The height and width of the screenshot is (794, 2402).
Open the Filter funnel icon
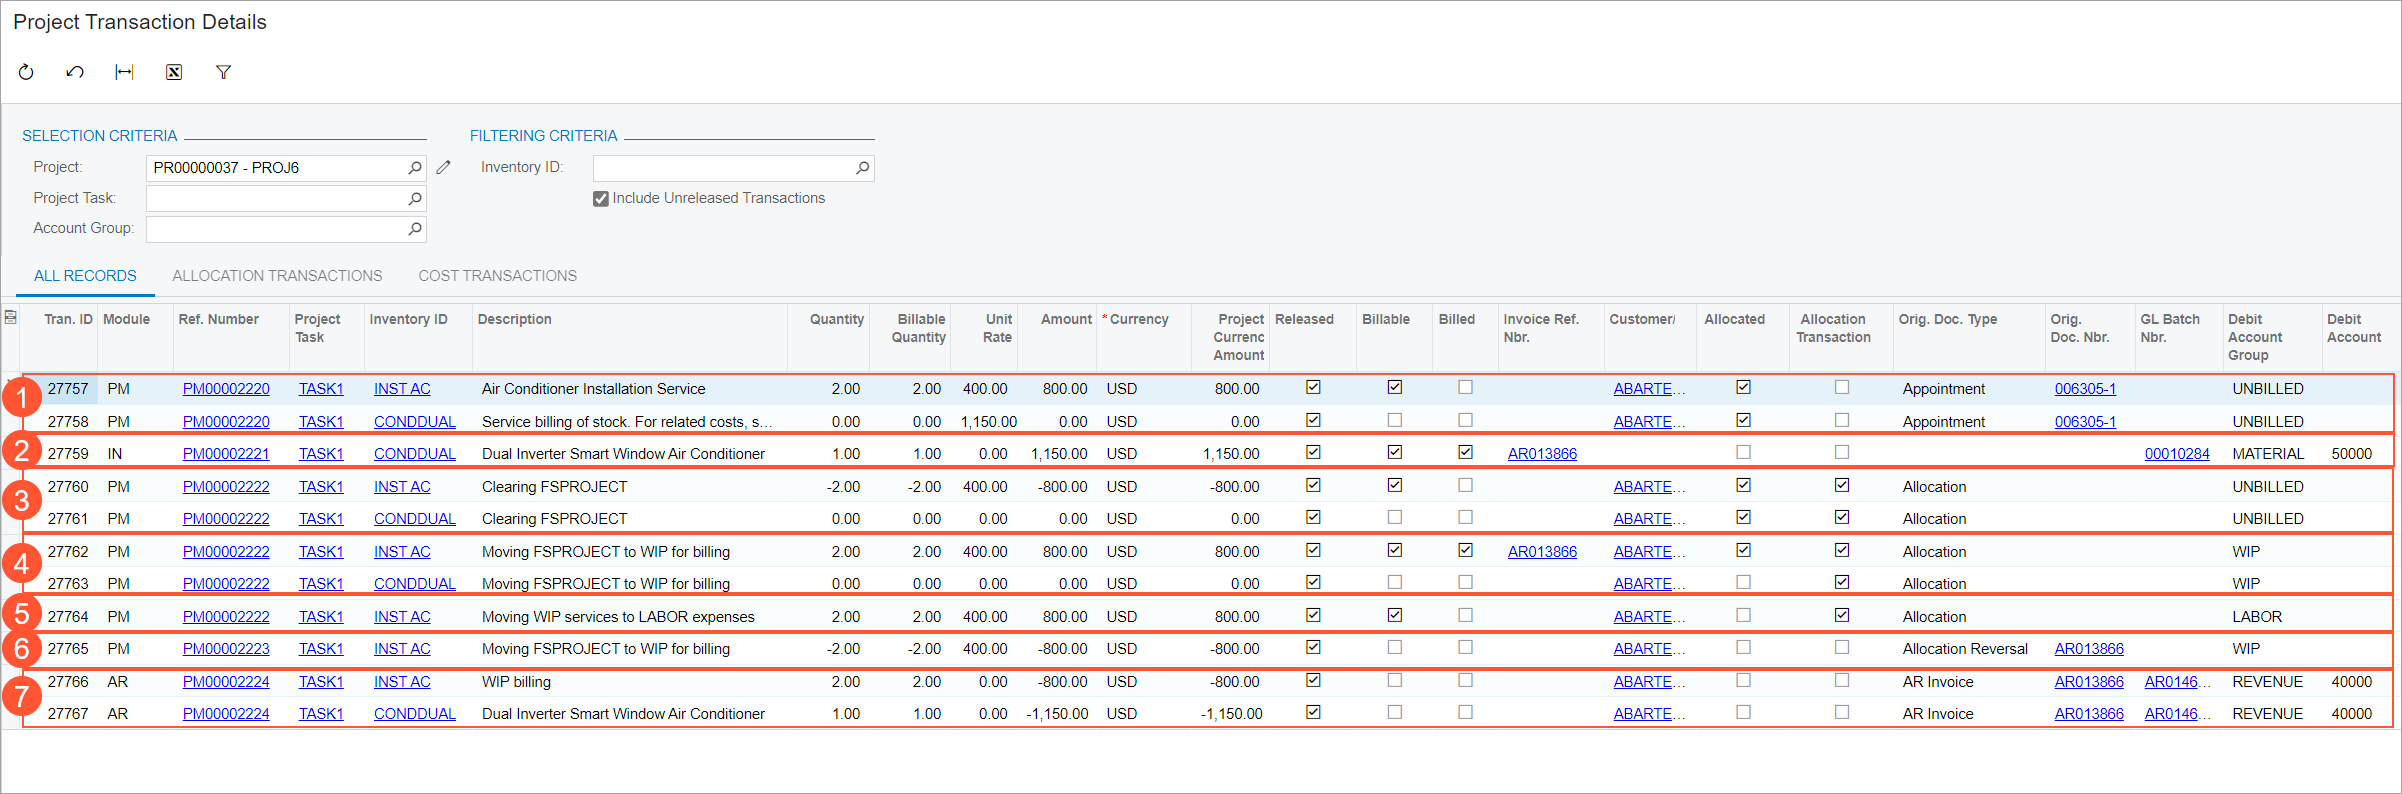(223, 72)
